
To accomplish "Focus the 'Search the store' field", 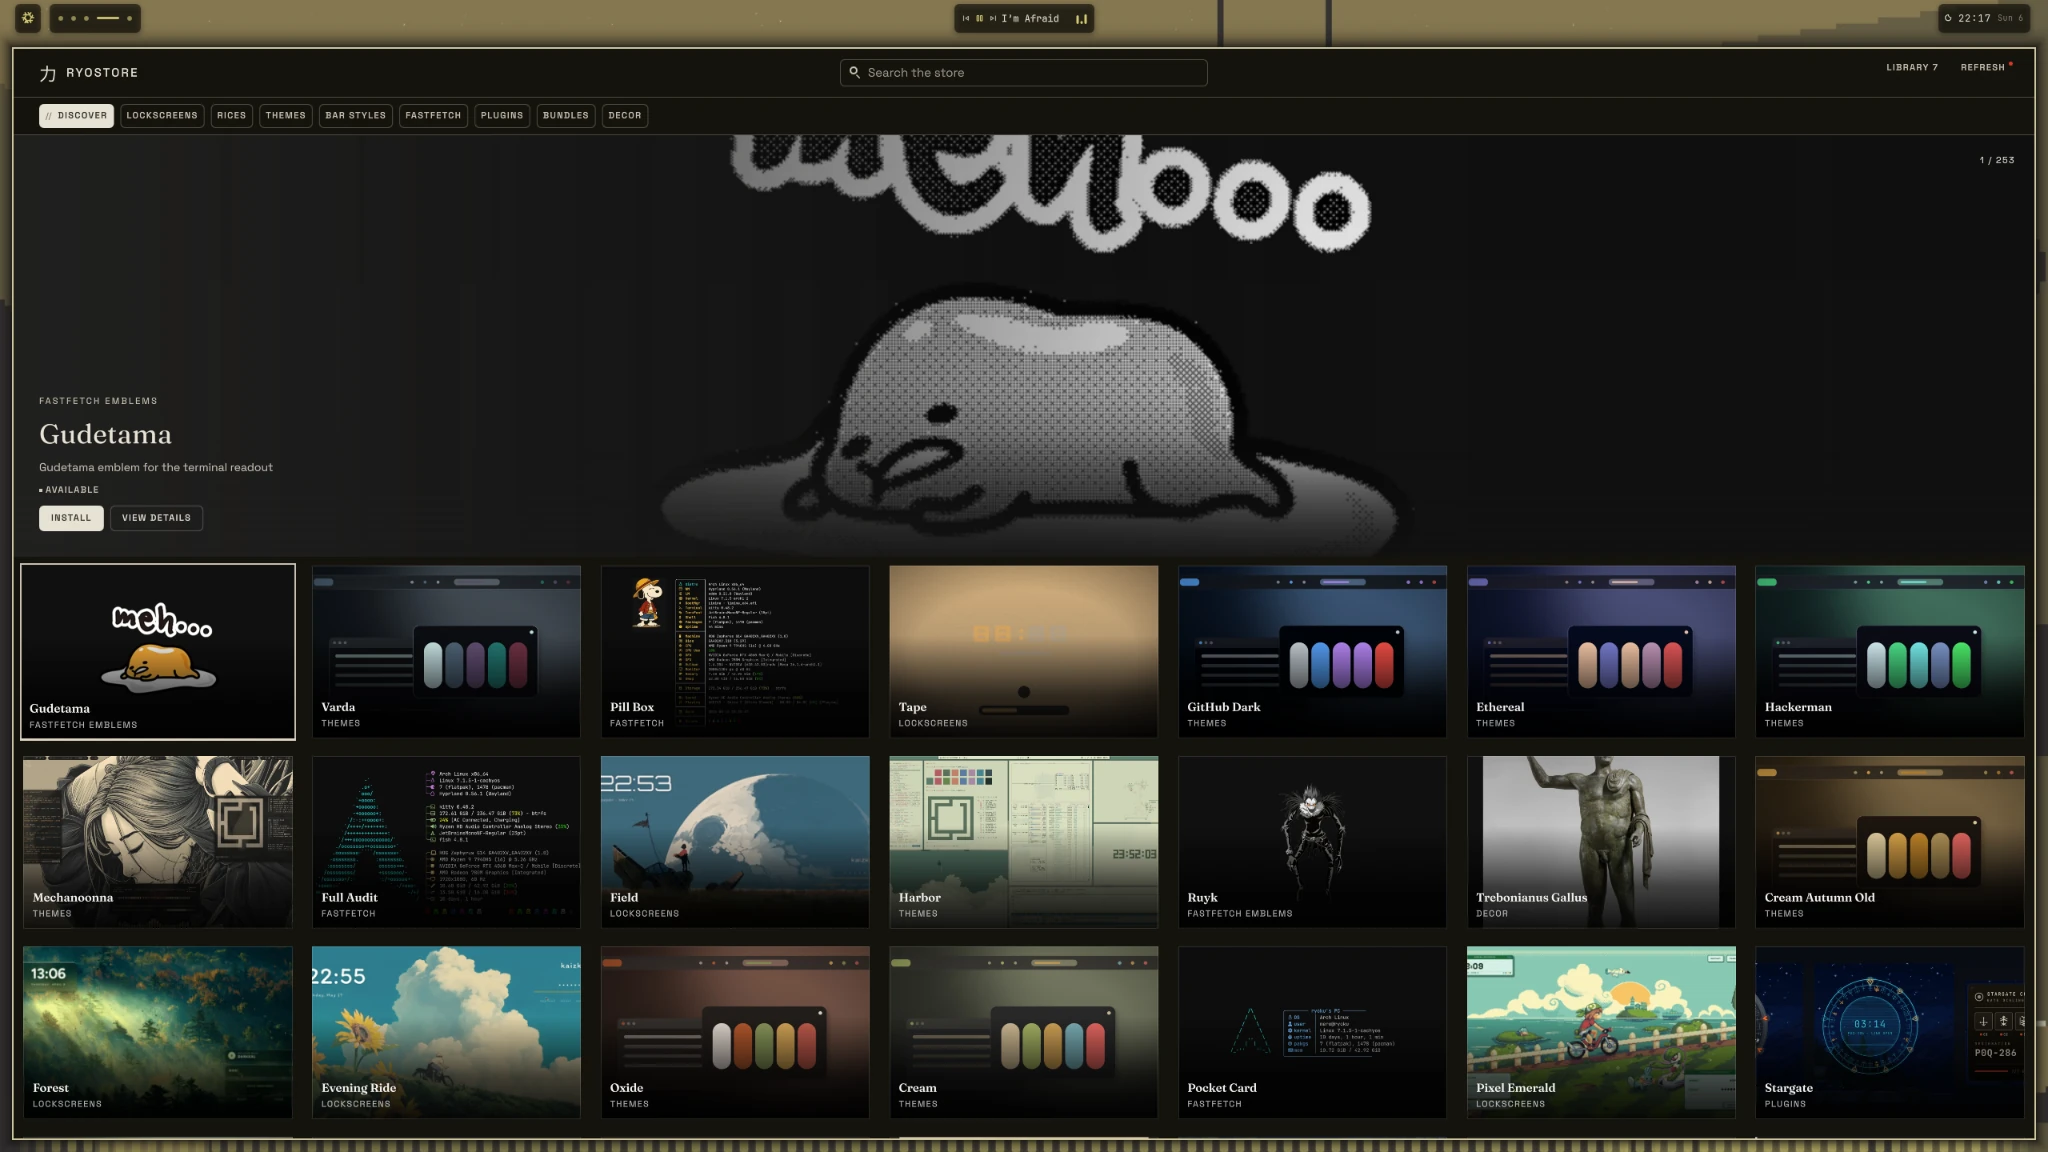I will (1023, 72).
